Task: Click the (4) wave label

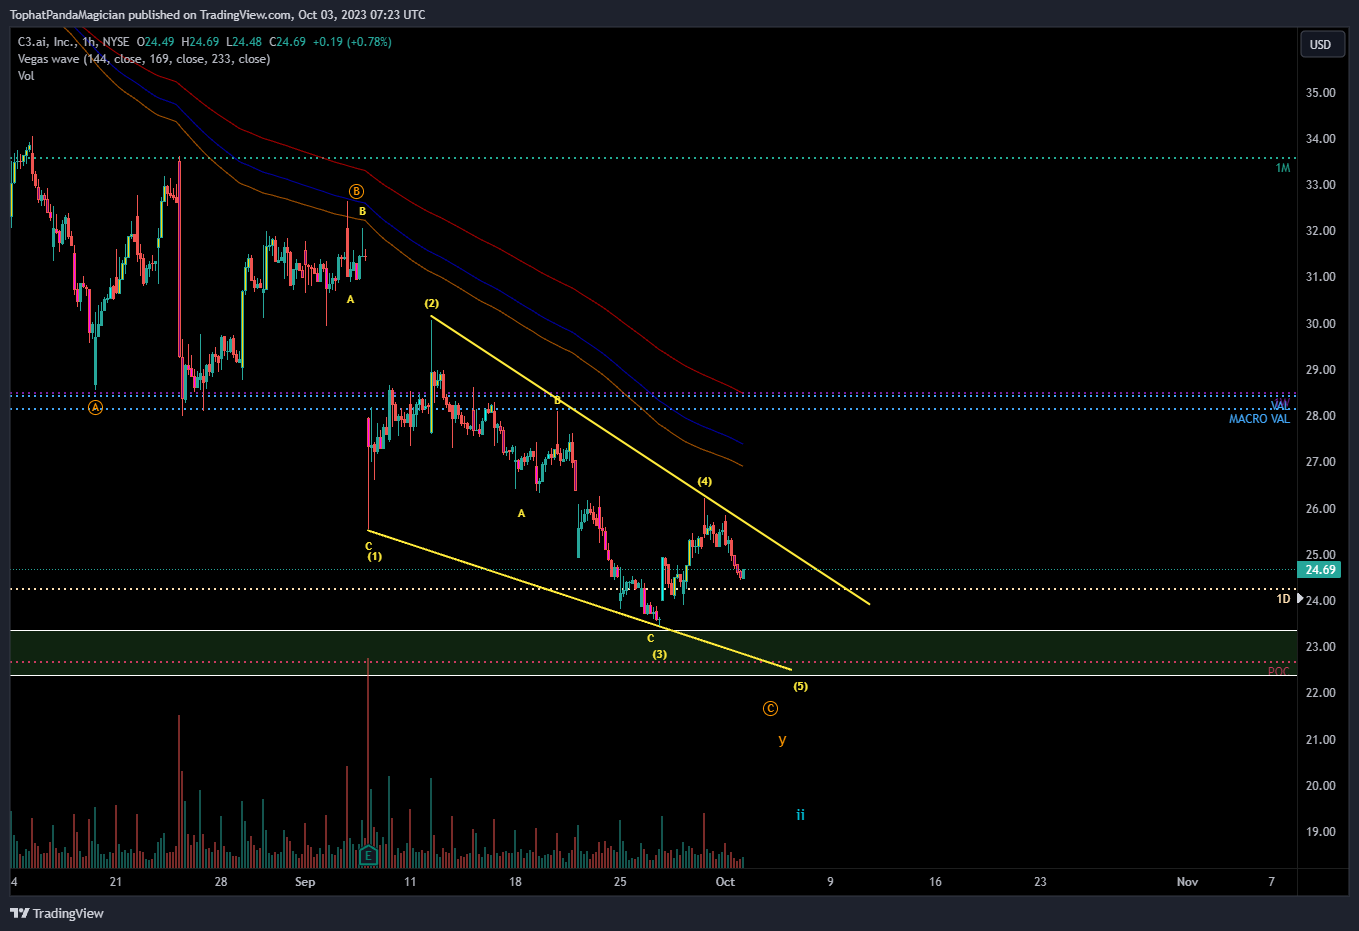Action: click(705, 481)
